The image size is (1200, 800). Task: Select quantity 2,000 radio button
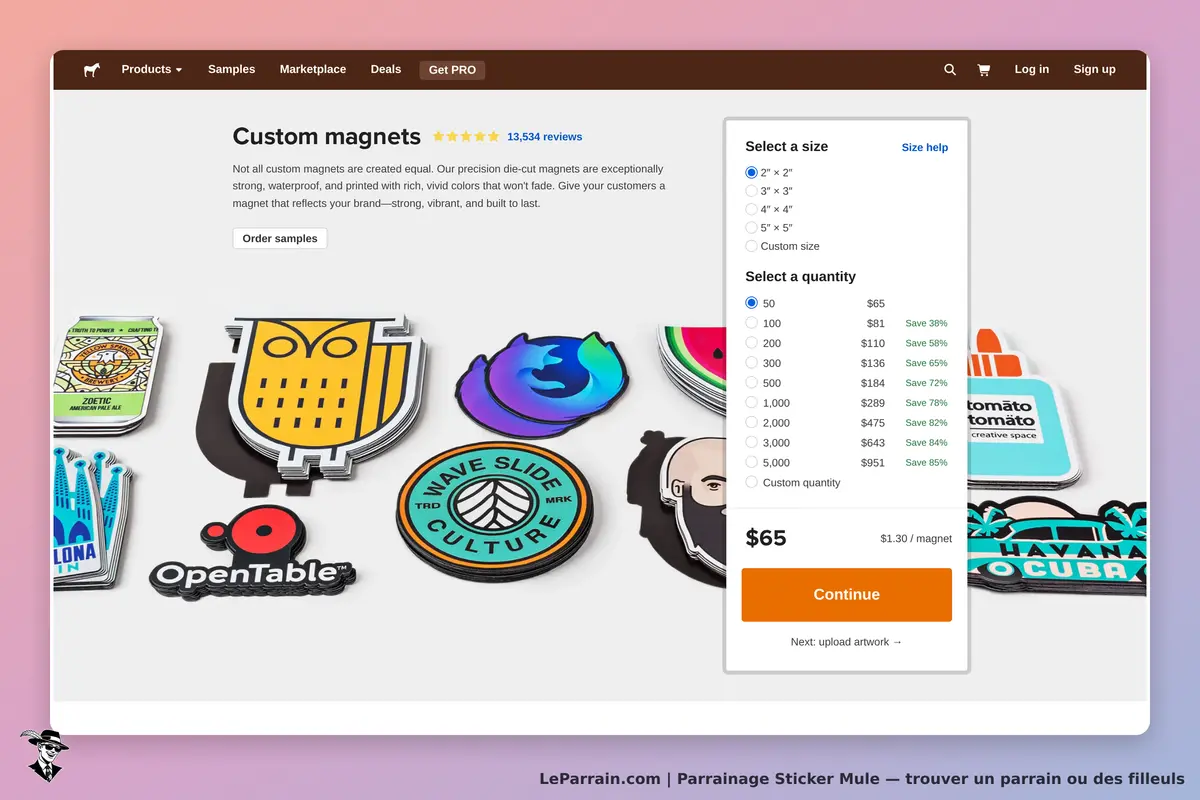point(752,423)
